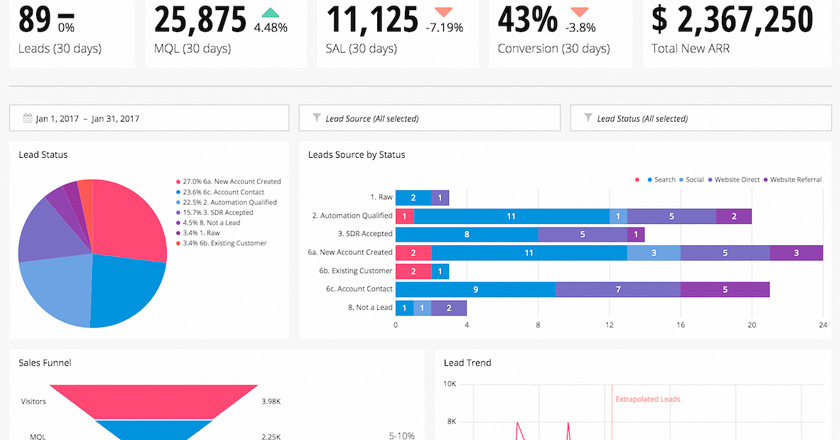Viewport: 840px width, 440px height.
Task: Click the purple segment 7 in the 6c. Account Contact bar
Action: pyautogui.click(x=618, y=289)
